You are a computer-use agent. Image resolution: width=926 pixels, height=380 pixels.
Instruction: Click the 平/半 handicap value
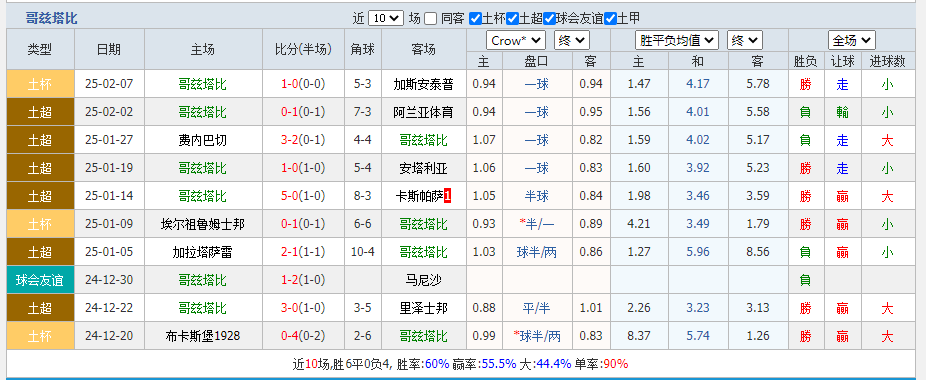(536, 308)
